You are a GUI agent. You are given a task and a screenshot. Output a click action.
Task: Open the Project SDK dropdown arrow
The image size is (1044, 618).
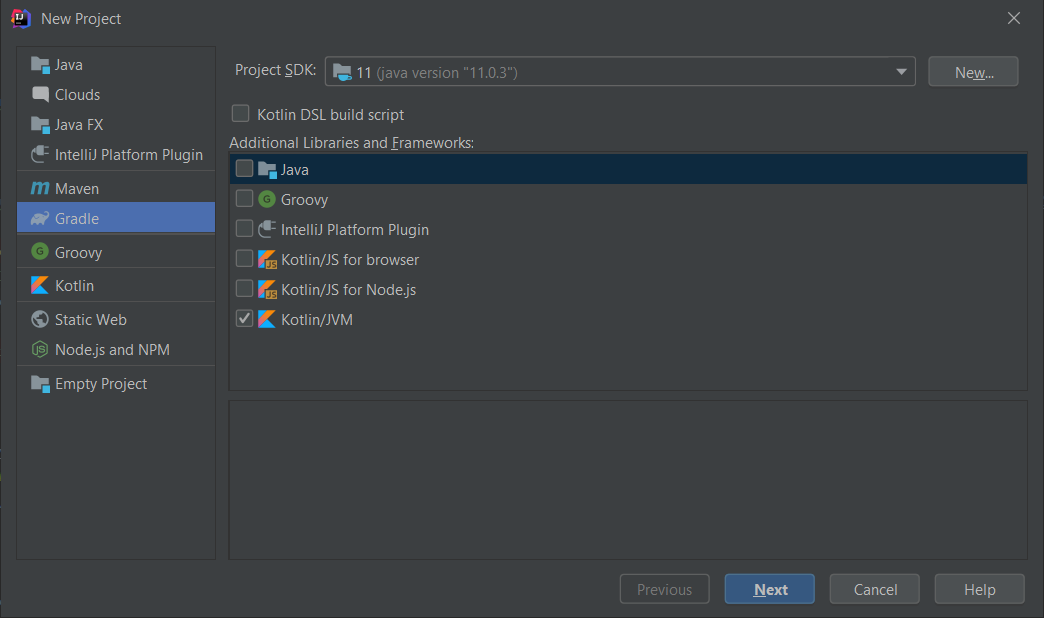[901, 72]
